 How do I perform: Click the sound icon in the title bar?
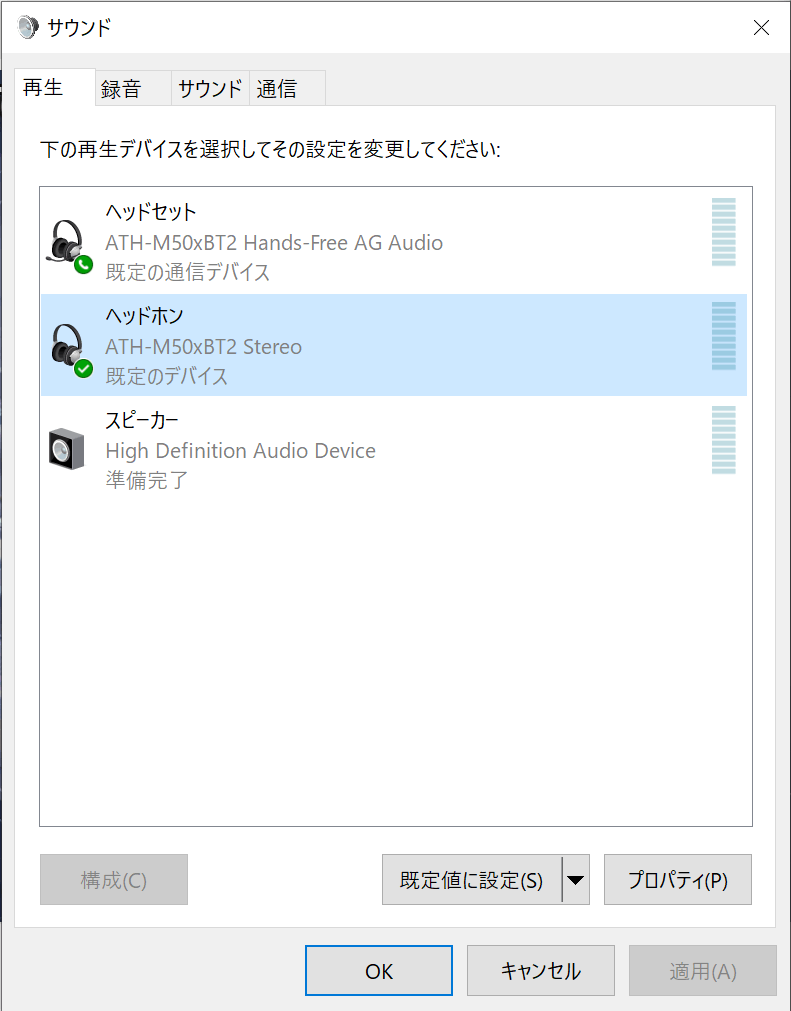click(28, 28)
